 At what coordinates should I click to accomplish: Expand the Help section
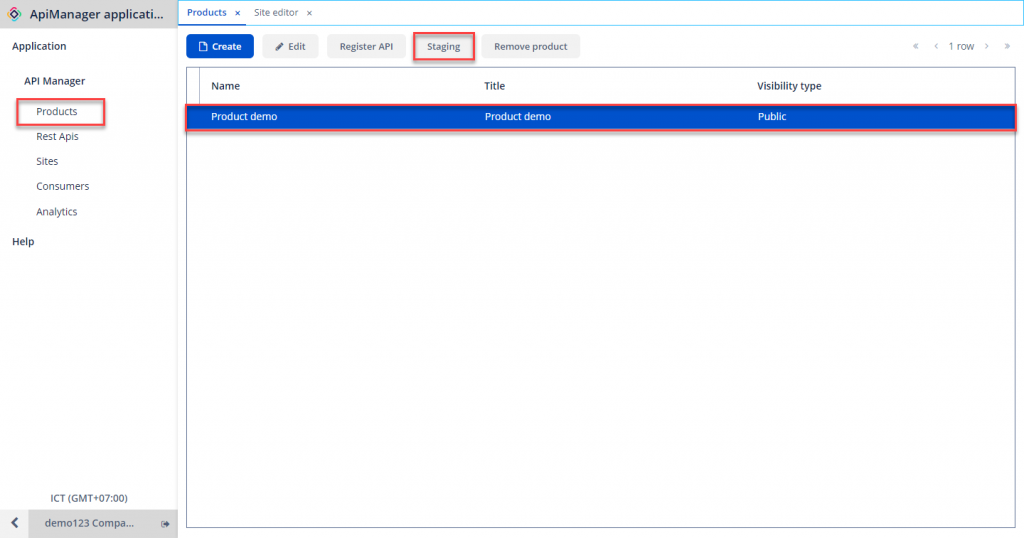pyautogui.click(x=23, y=242)
